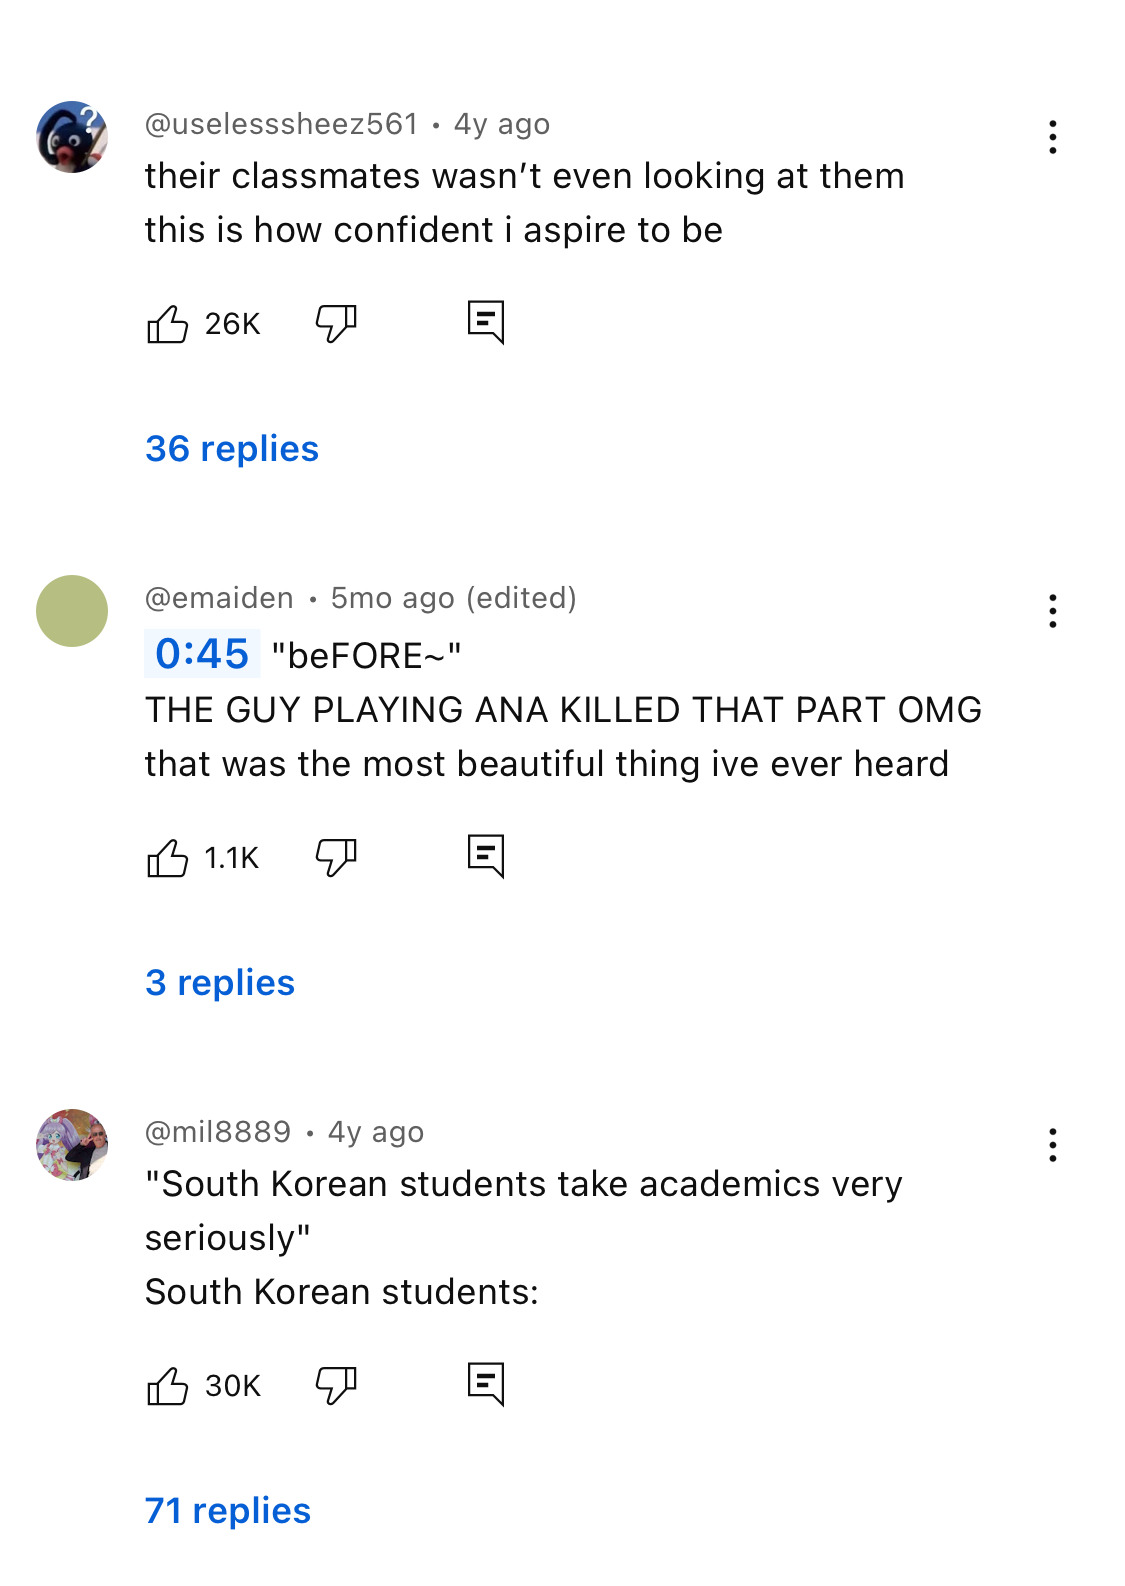The height and width of the screenshot is (1586, 1125).
Task: Visit the @emaiden channel username
Action: pos(220,598)
